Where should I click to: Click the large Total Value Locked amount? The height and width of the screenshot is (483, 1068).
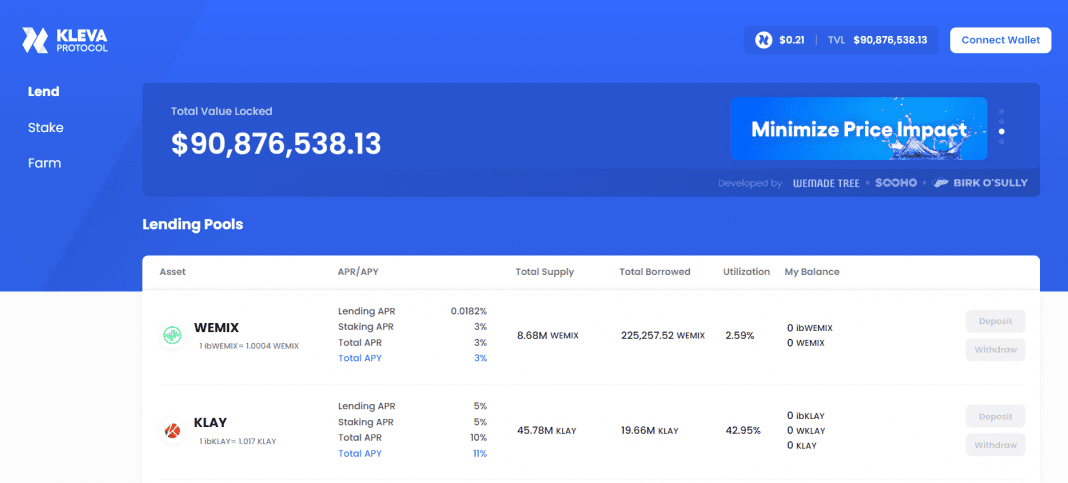click(276, 144)
